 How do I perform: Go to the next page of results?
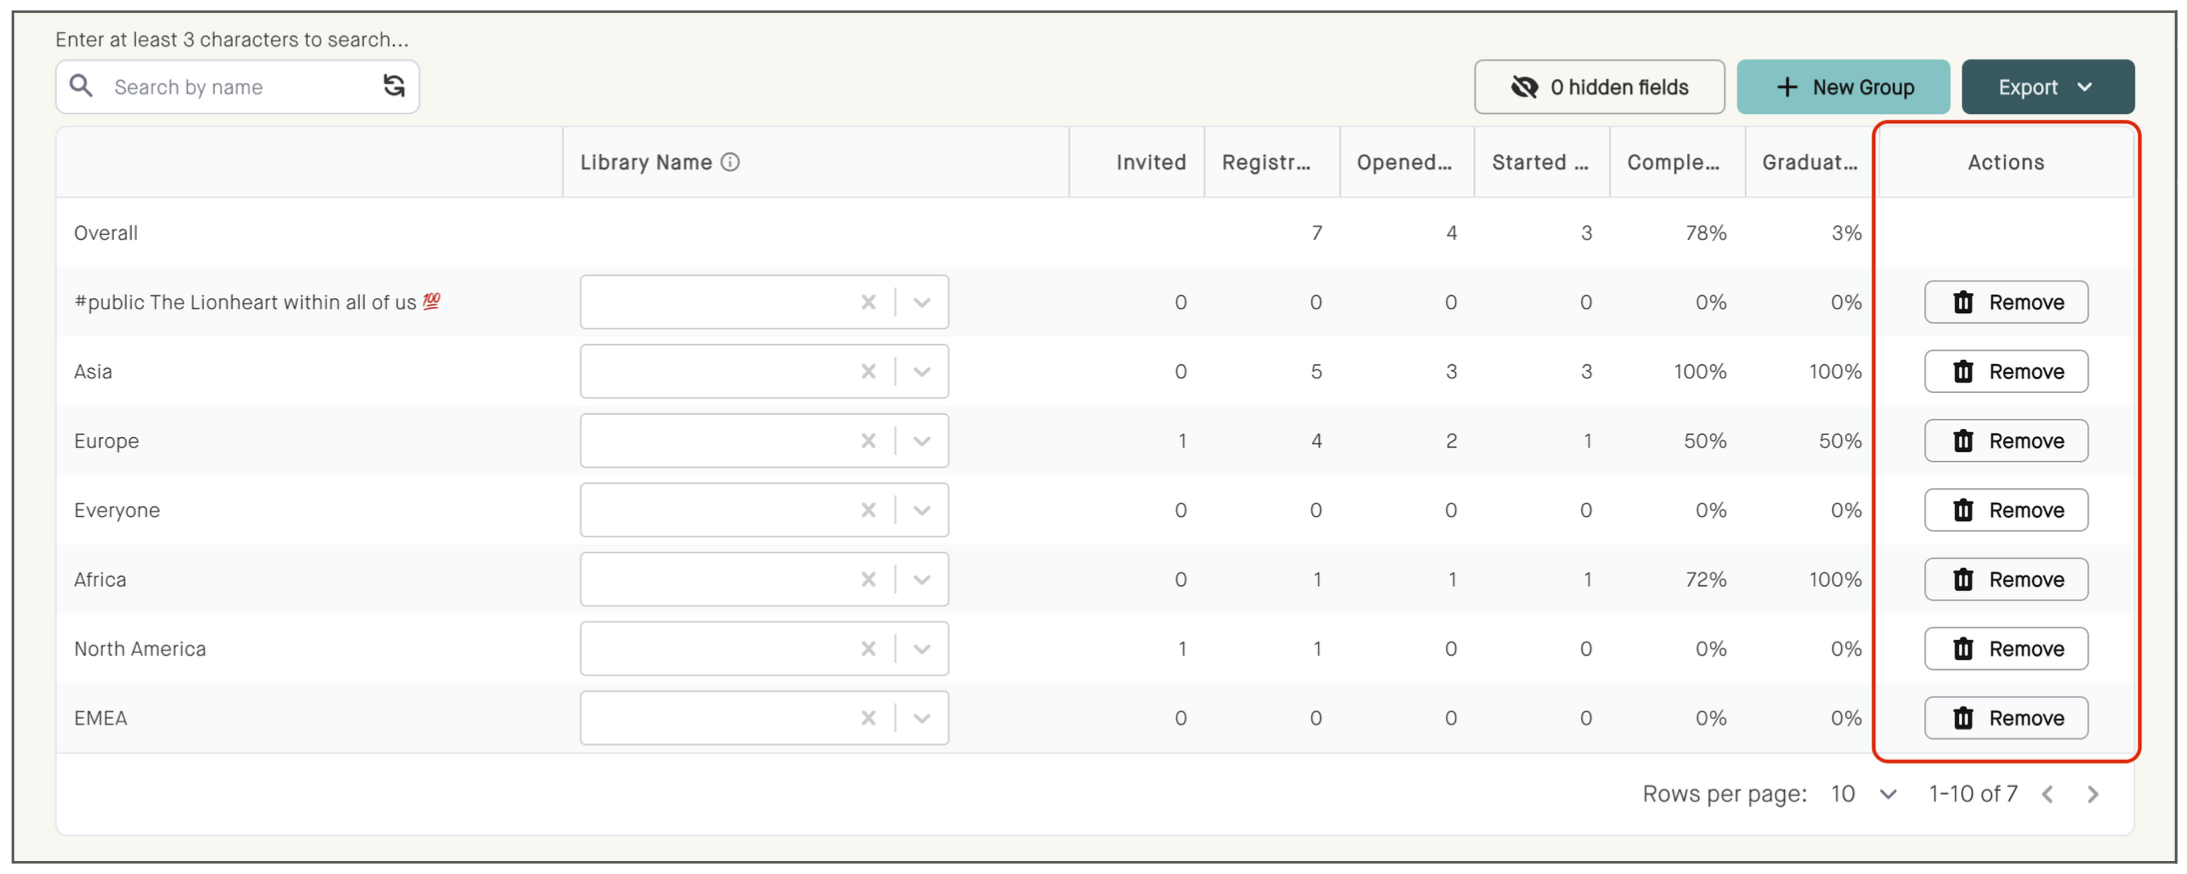pos(2093,794)
